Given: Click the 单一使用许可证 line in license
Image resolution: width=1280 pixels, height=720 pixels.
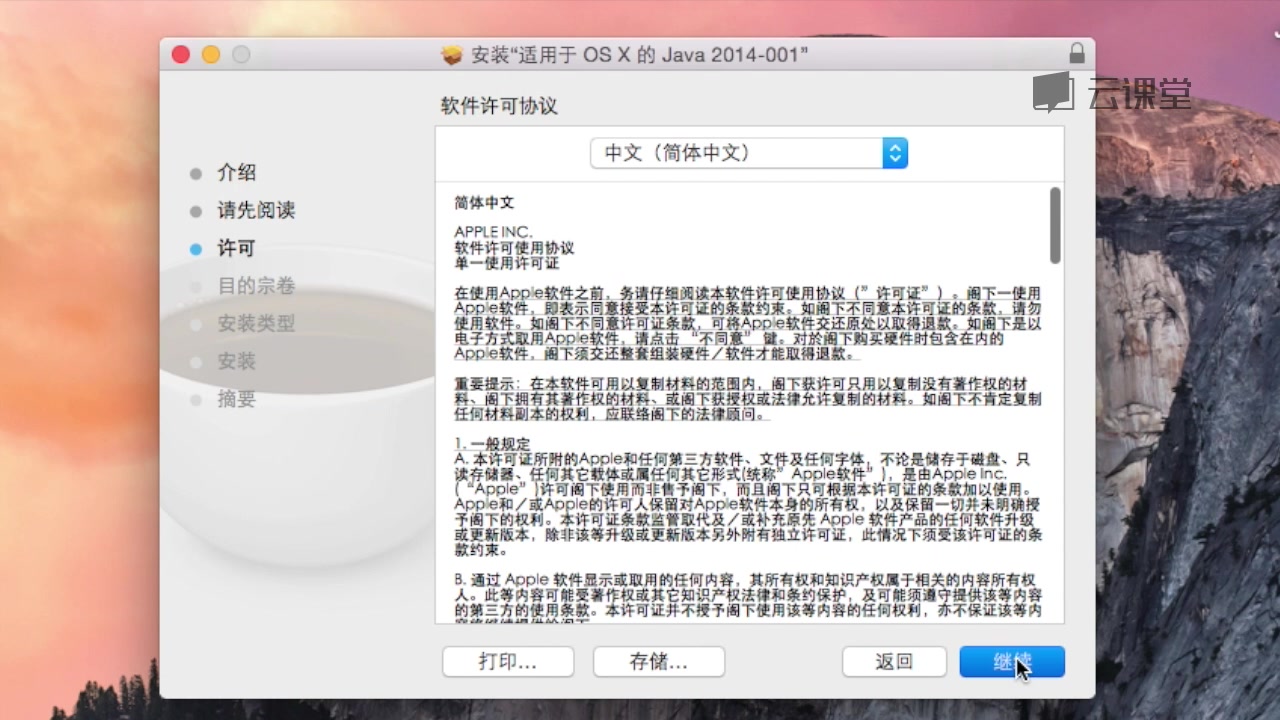Looking at the screenshot, I should (507, 263).
